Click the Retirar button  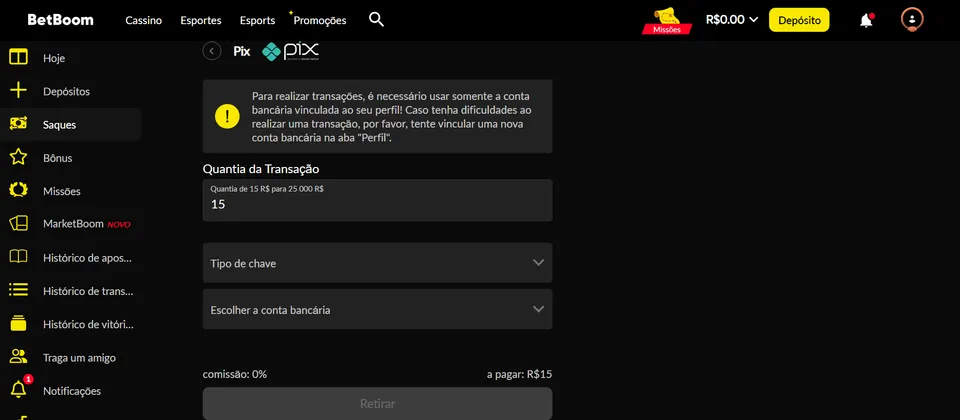pos(377,404)
